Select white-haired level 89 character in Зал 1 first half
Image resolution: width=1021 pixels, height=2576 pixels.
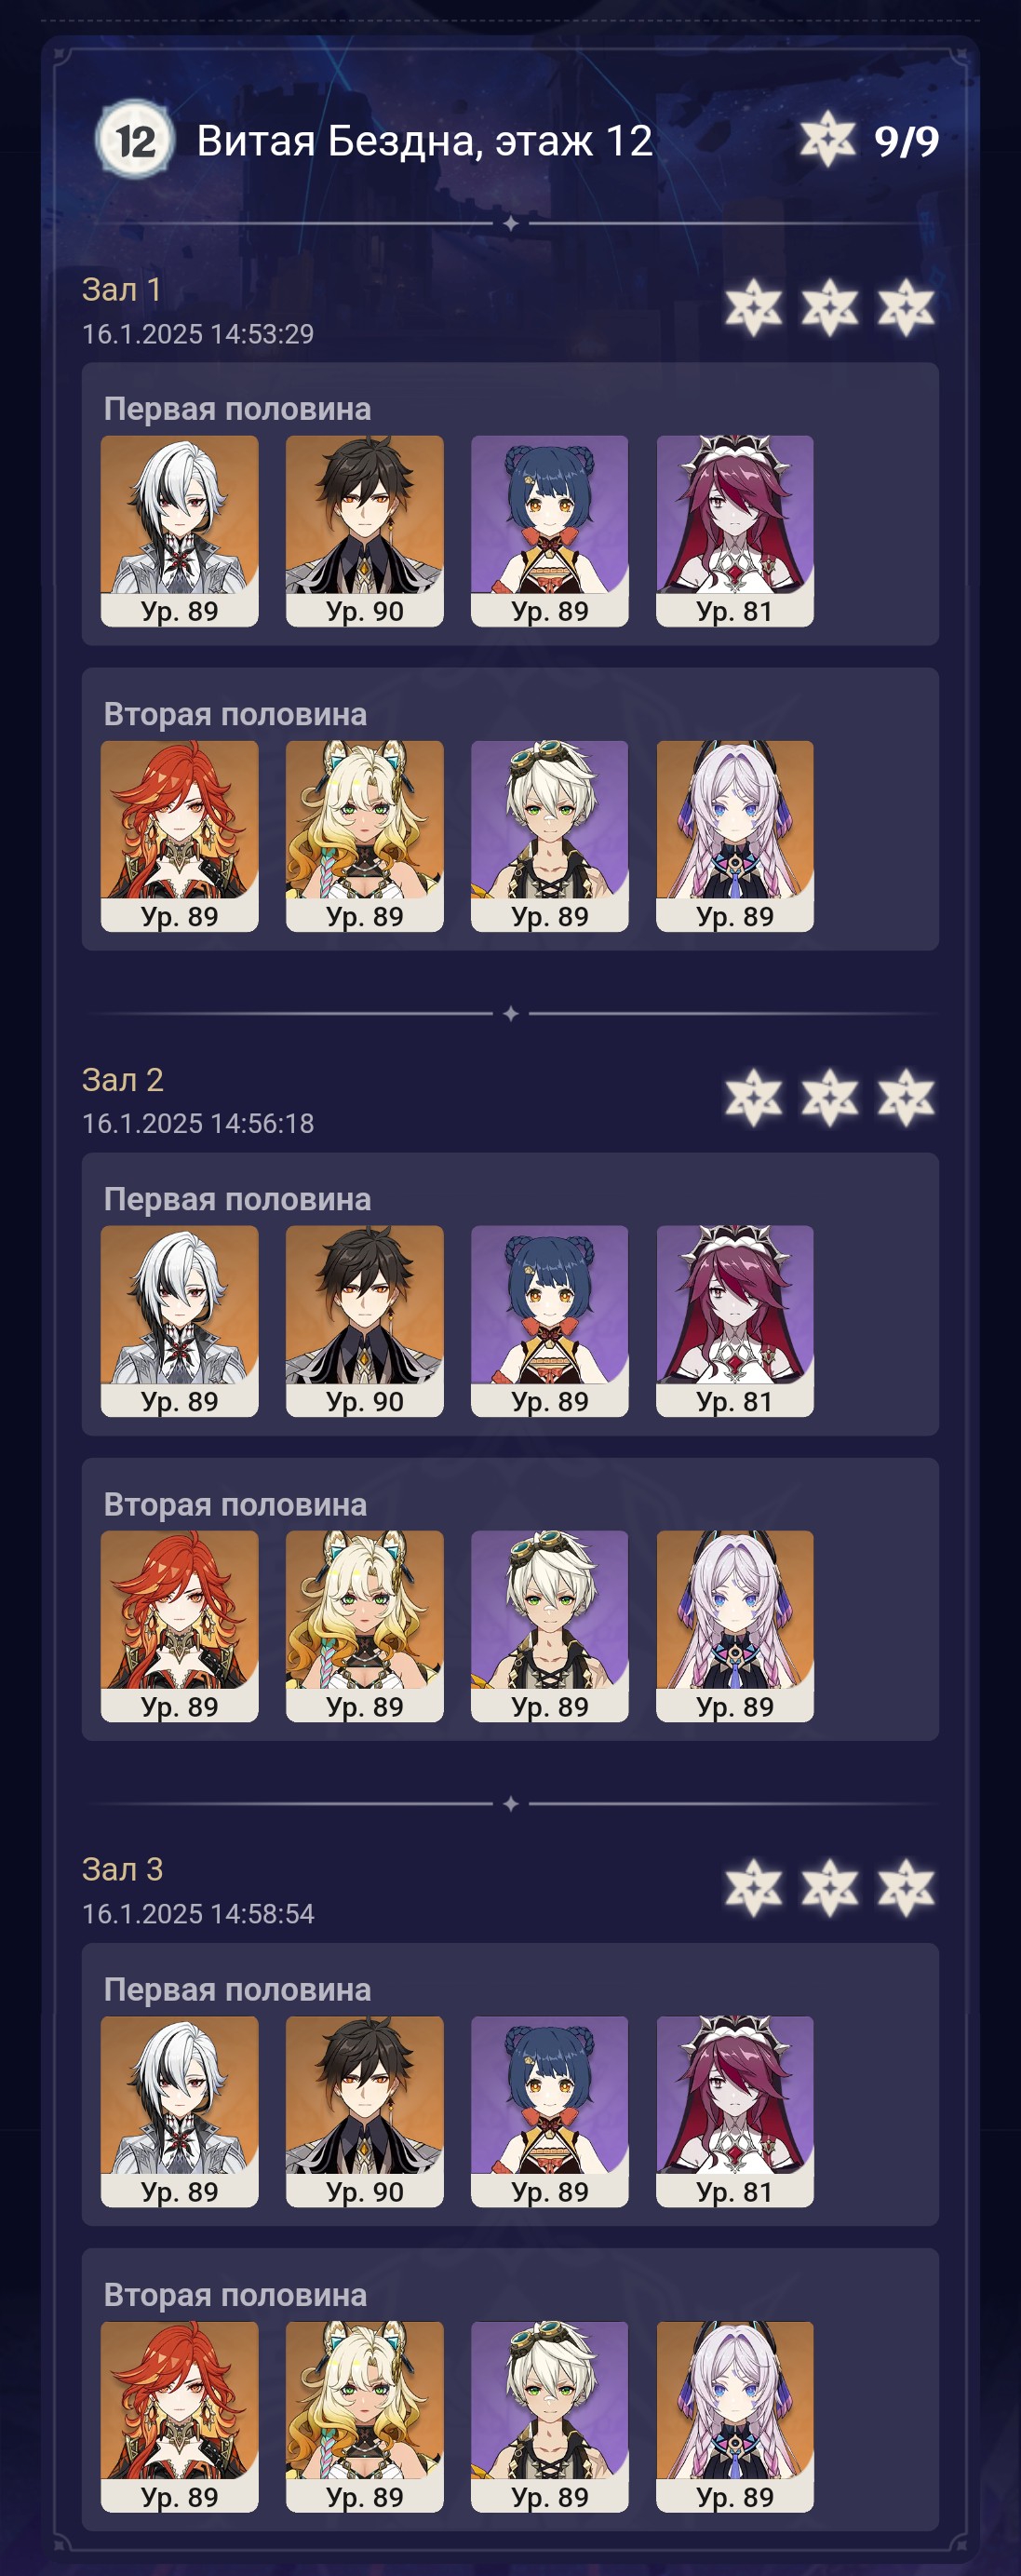(180, 531)
